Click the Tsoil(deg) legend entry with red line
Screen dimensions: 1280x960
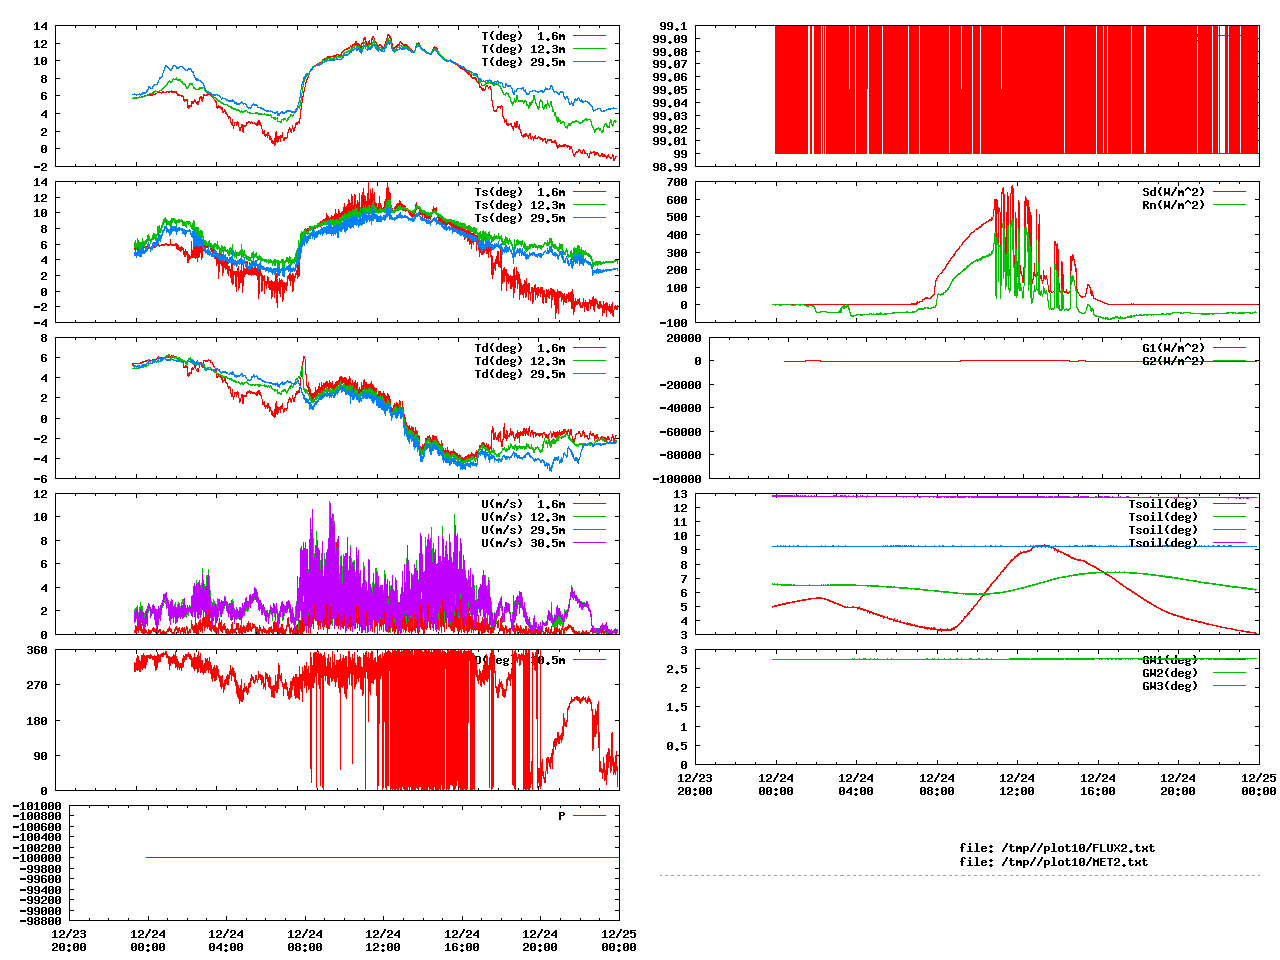(1163, 504)
